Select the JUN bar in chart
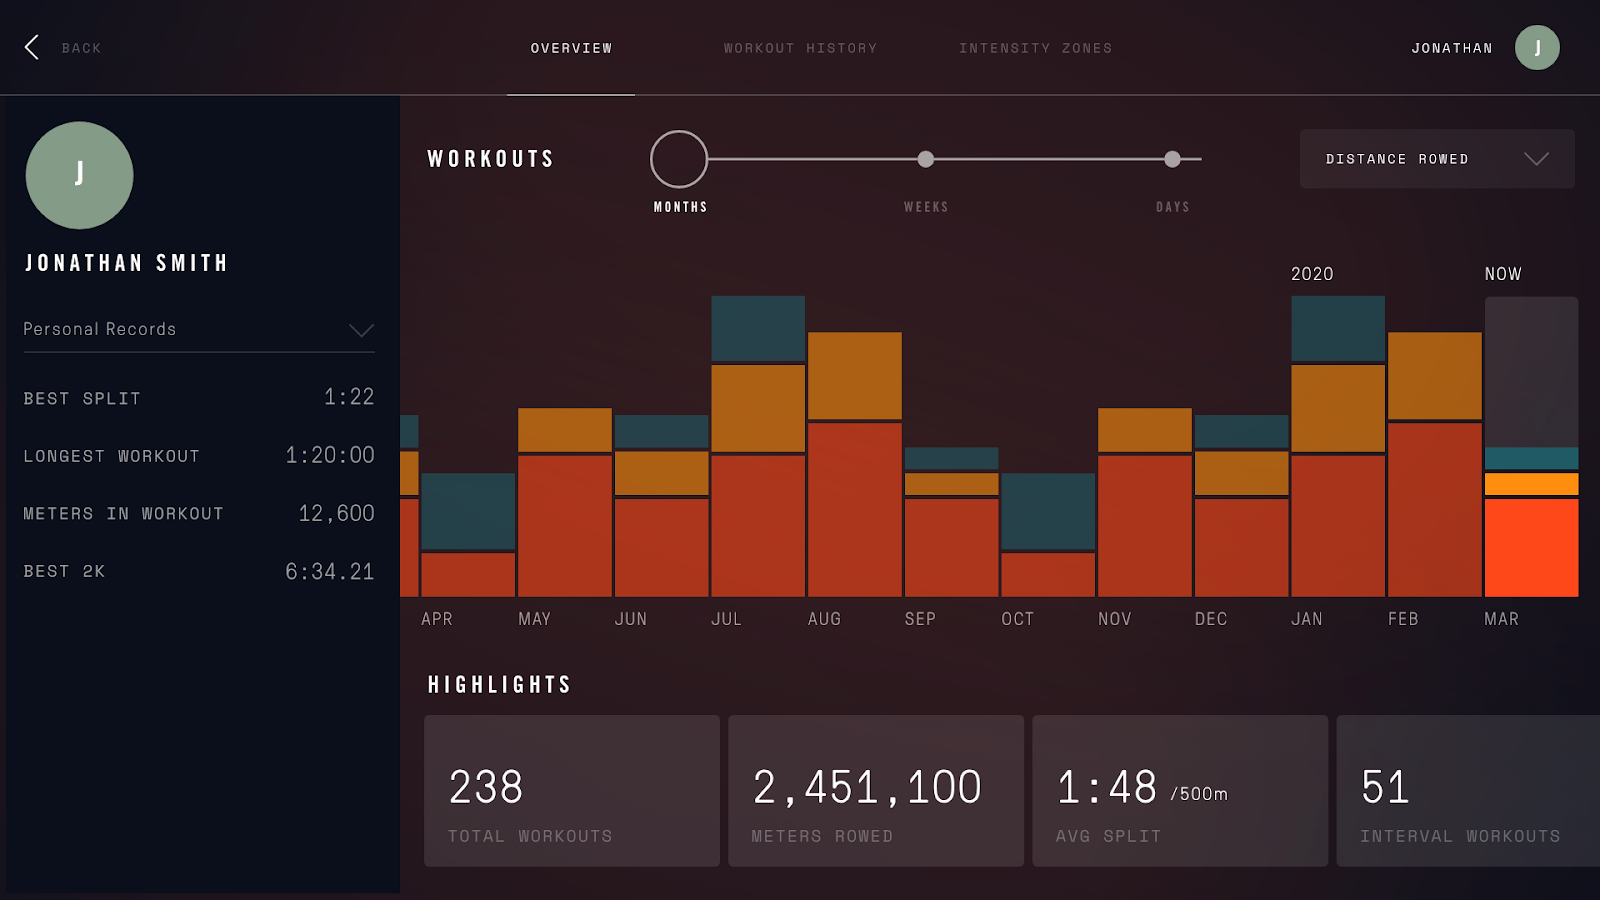The image size is (1600, 900). [x=661, y=506]
